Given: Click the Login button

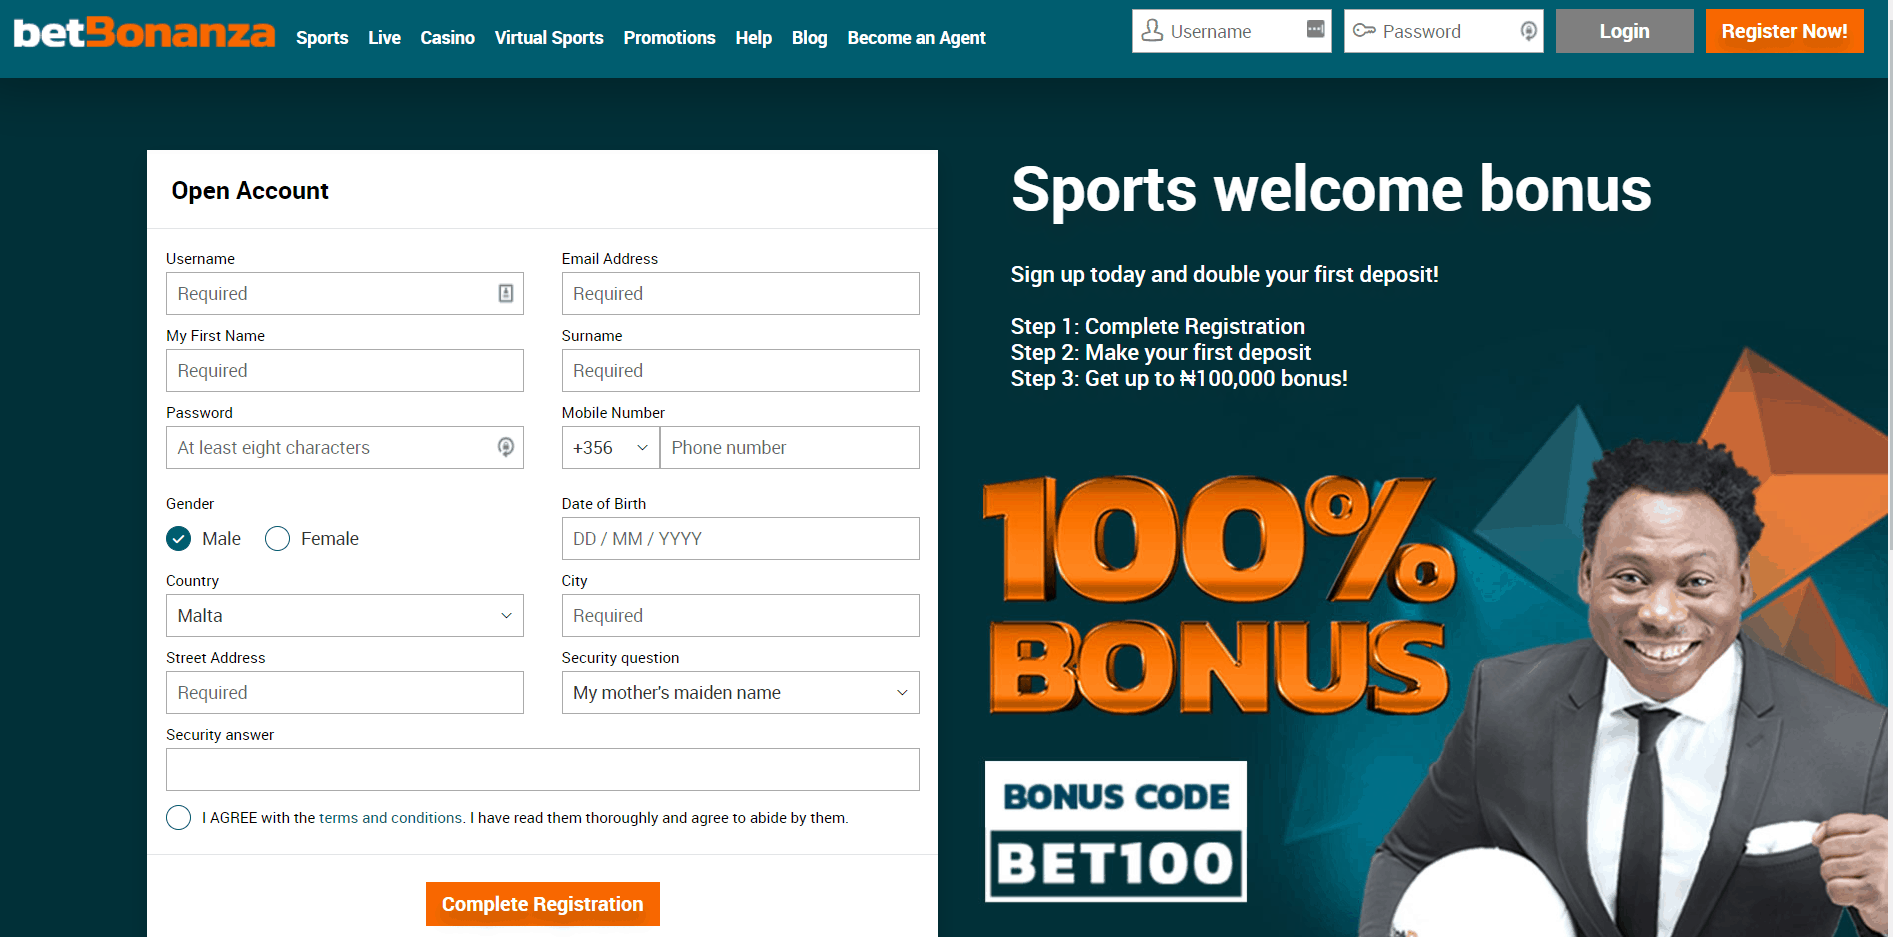Looking at the screenshot, I should (x=1625, y=31).
